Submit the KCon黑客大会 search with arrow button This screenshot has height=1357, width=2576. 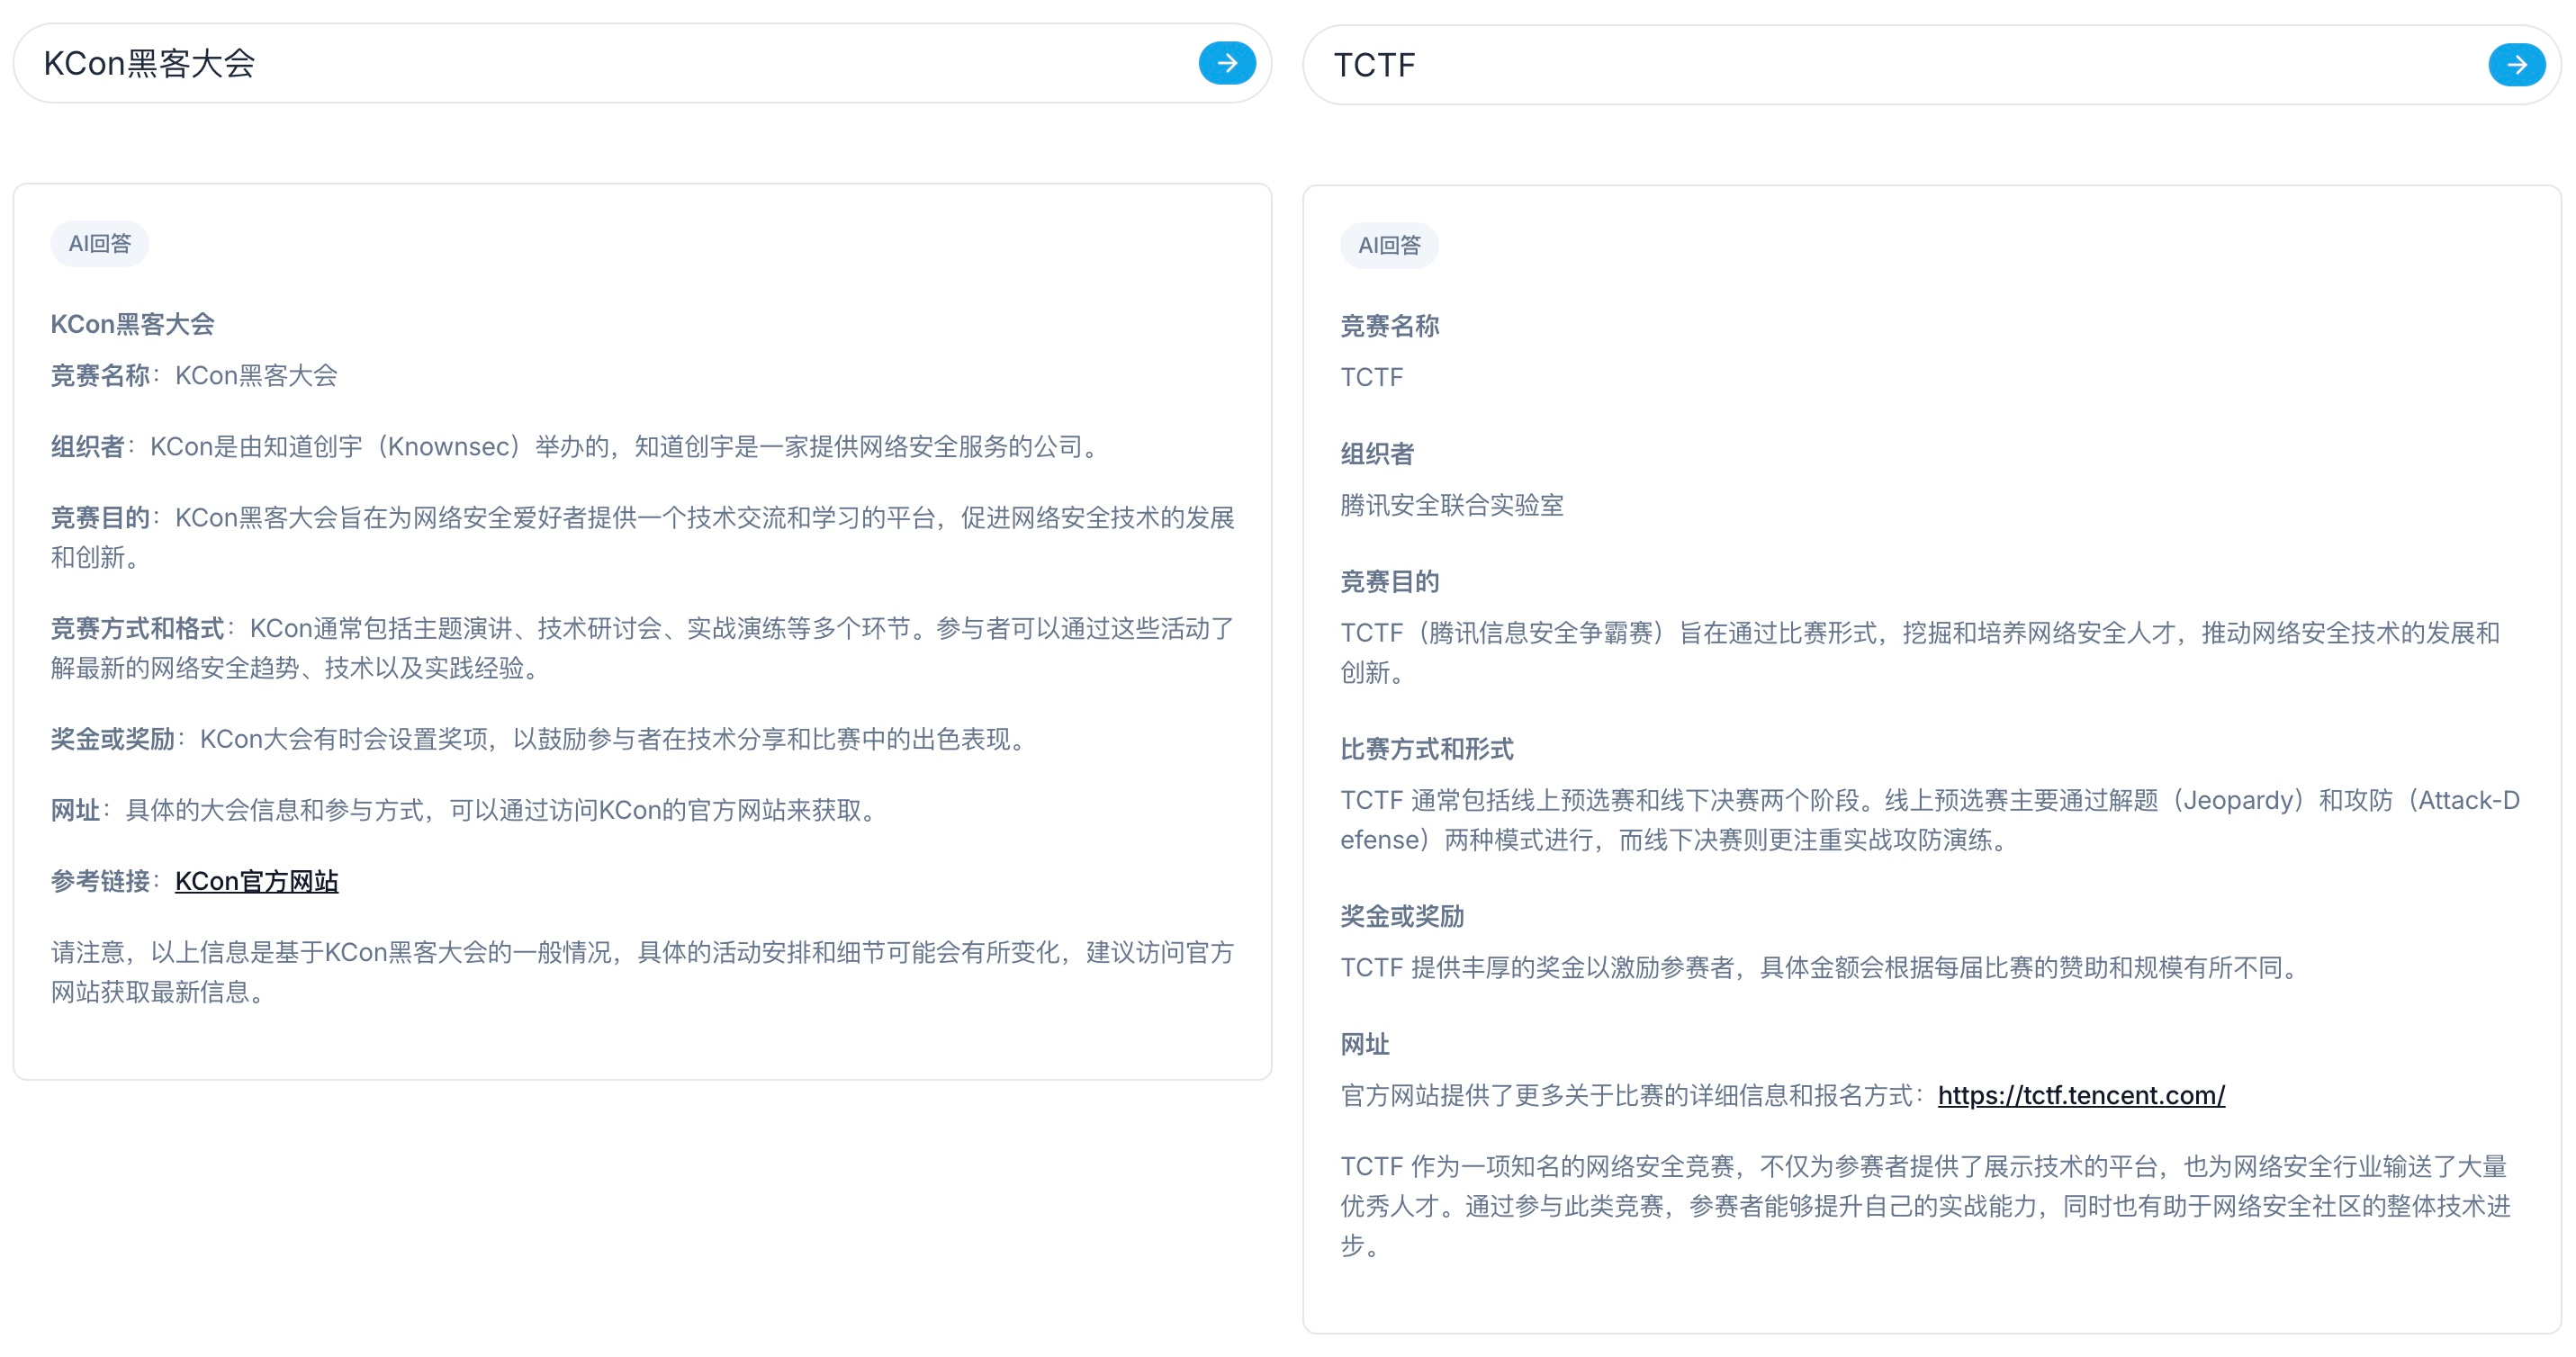1227,63
